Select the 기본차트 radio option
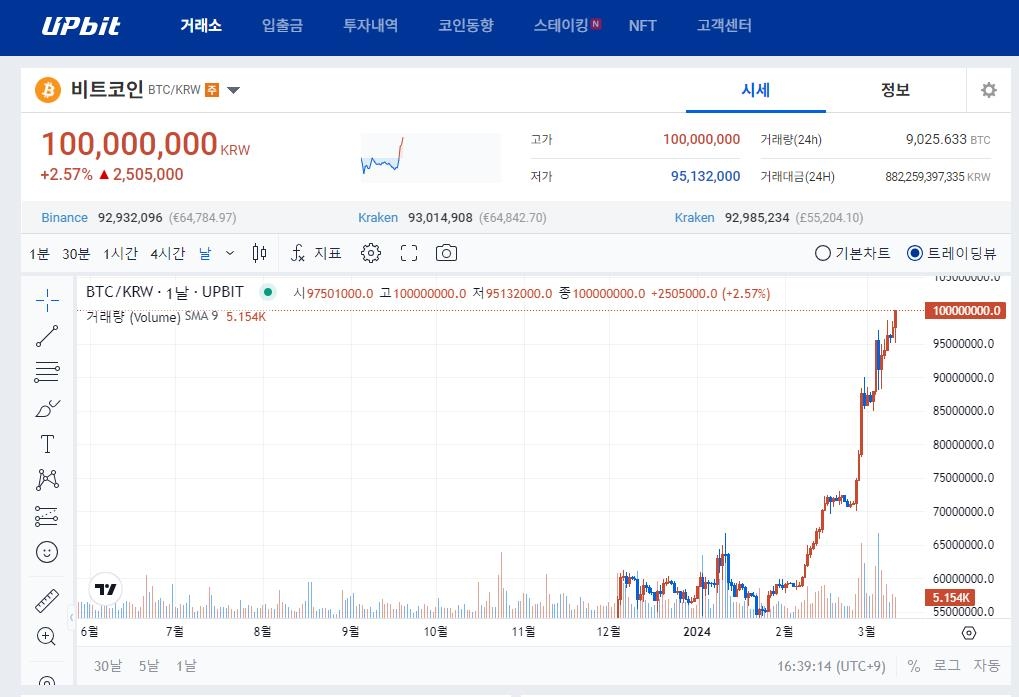The image size is (1019, 697). pos(823,253)
